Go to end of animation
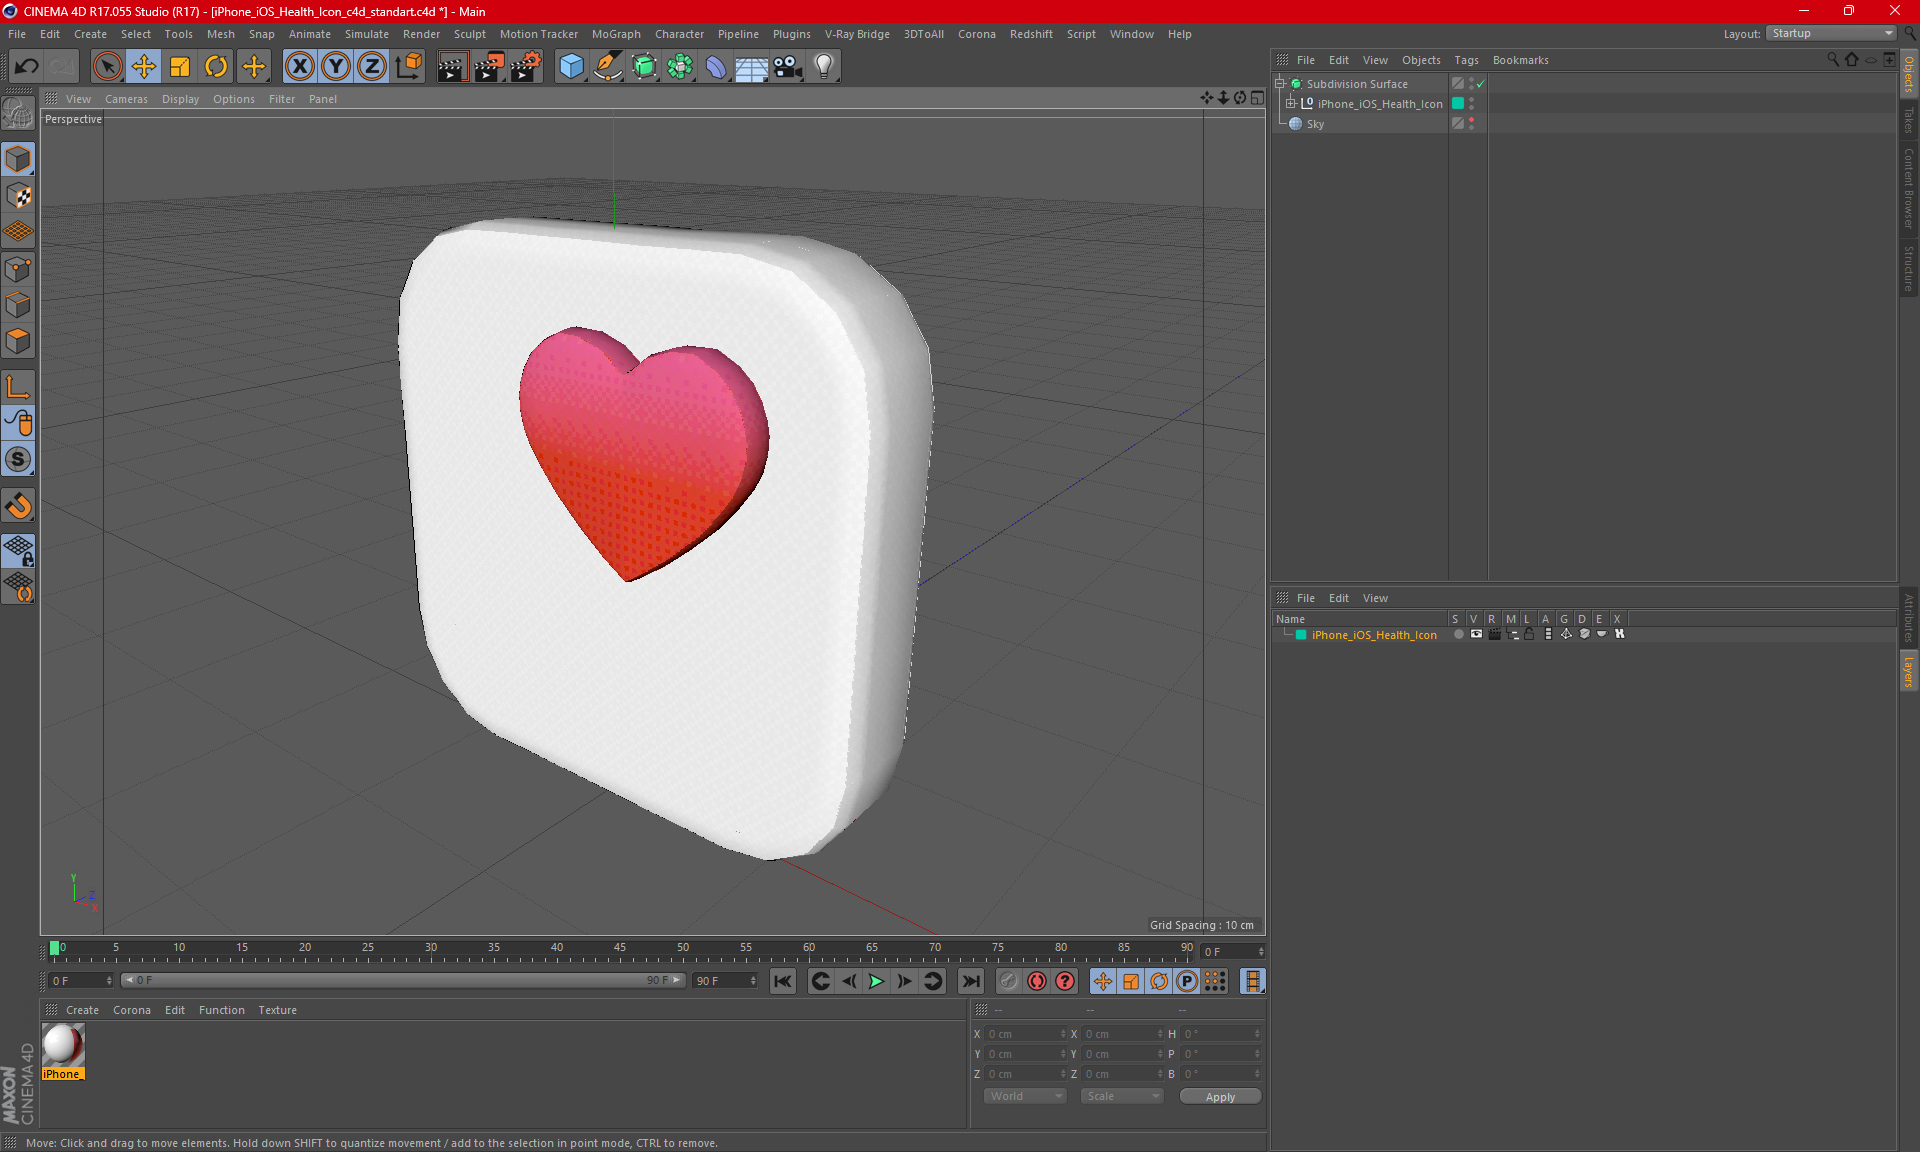1920x1152 pixels. point(970,981)
